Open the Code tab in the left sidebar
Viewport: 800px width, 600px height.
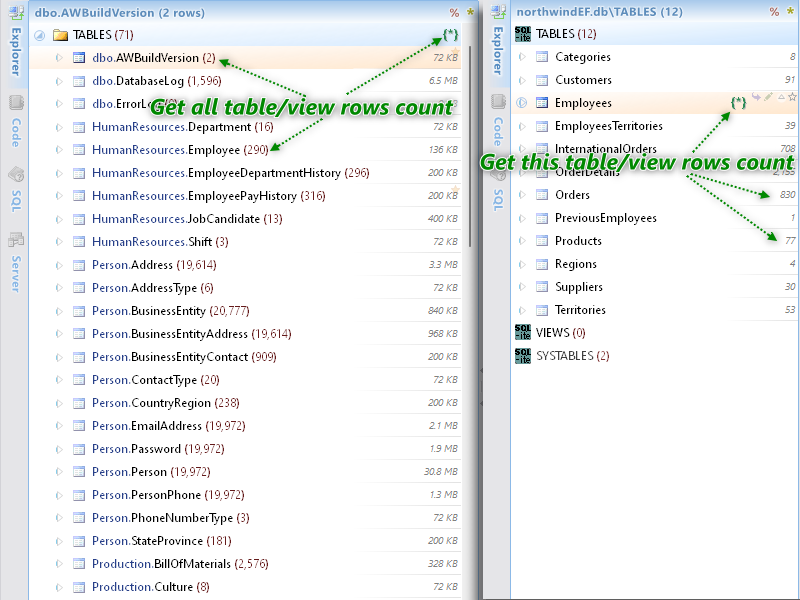[x=16, y=133]
